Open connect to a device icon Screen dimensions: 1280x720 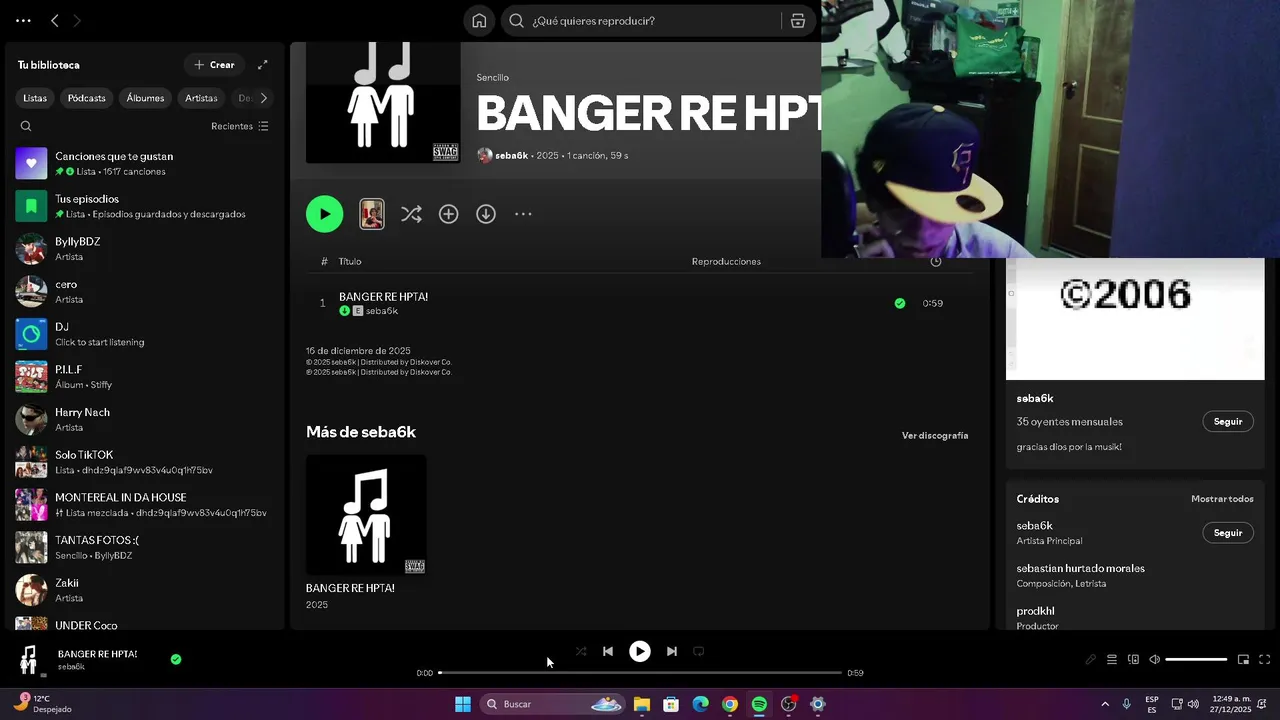pos(1133,659)
